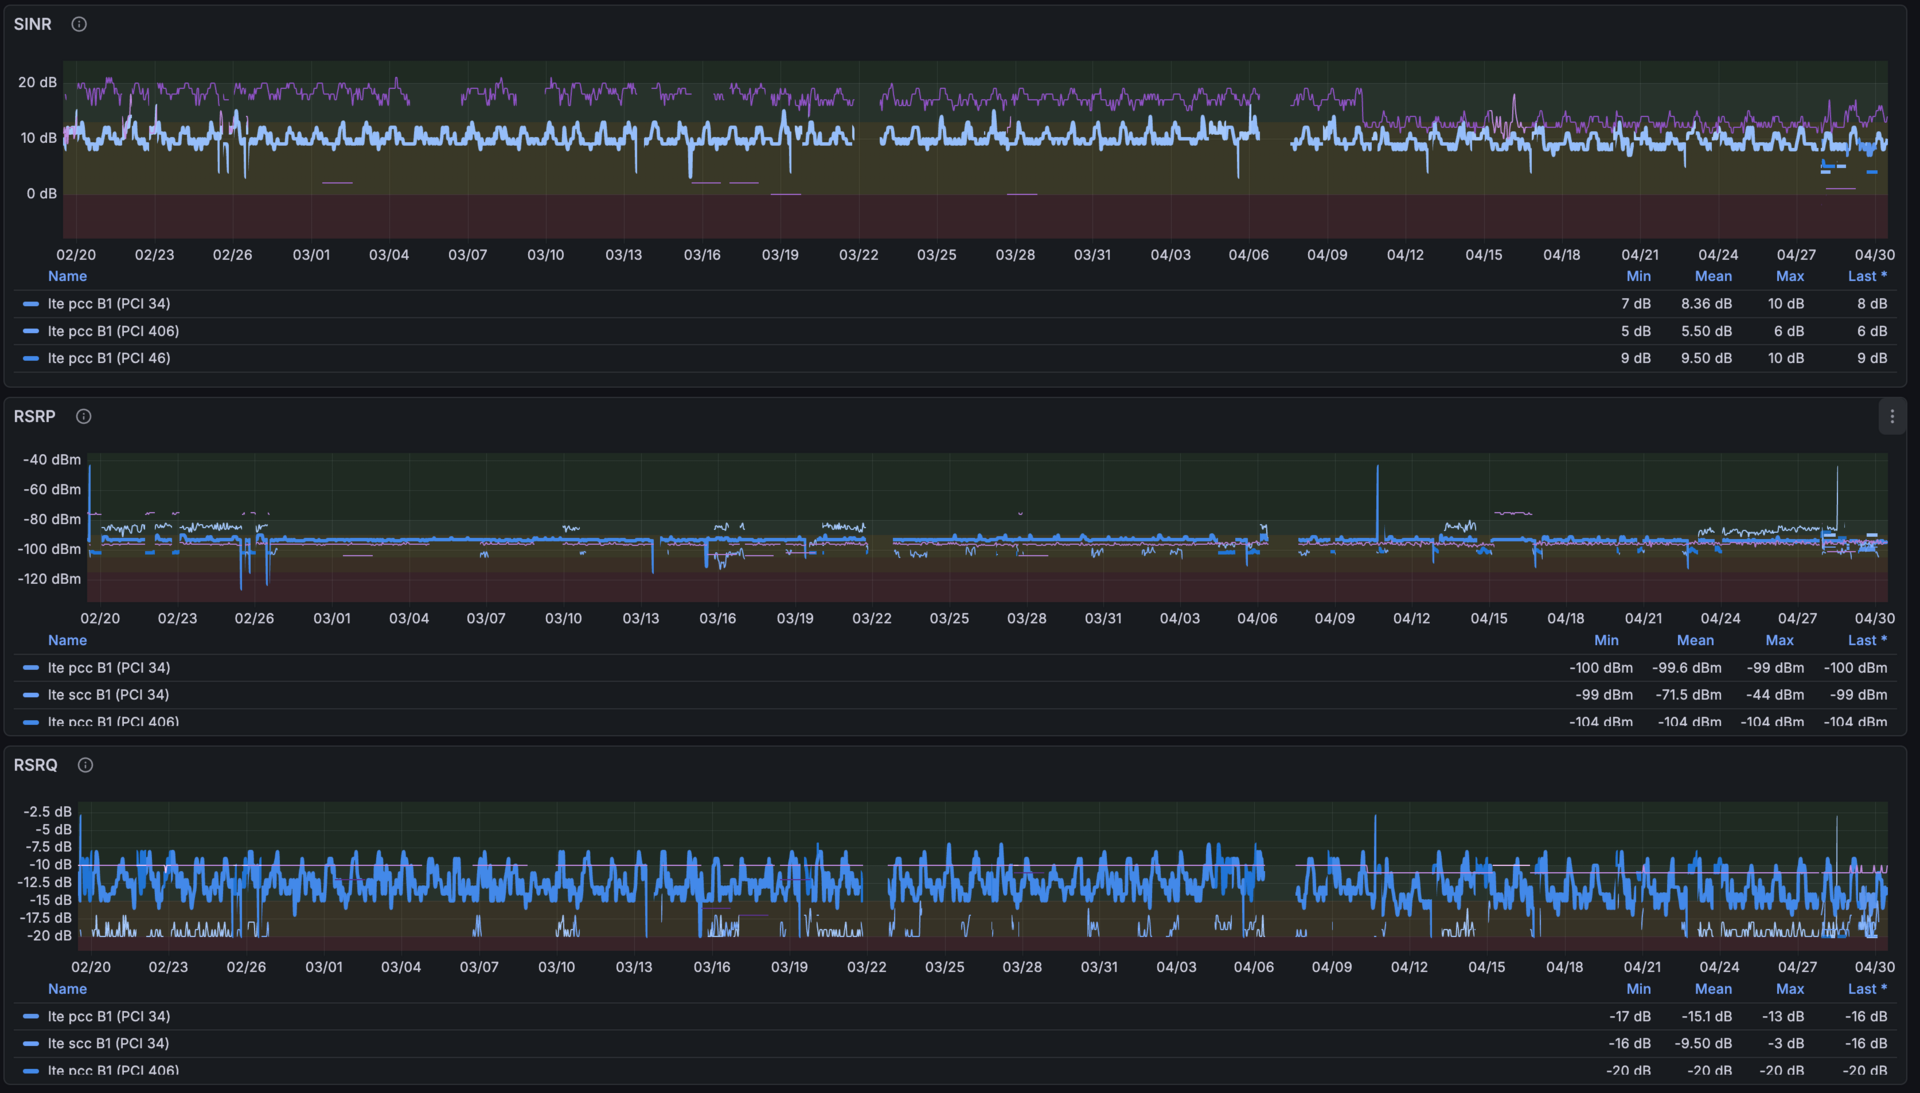Sort SINR legend by Min column
Image resolution: width=1920 pixels, height=1093 pixels.
pos(1638,276)
